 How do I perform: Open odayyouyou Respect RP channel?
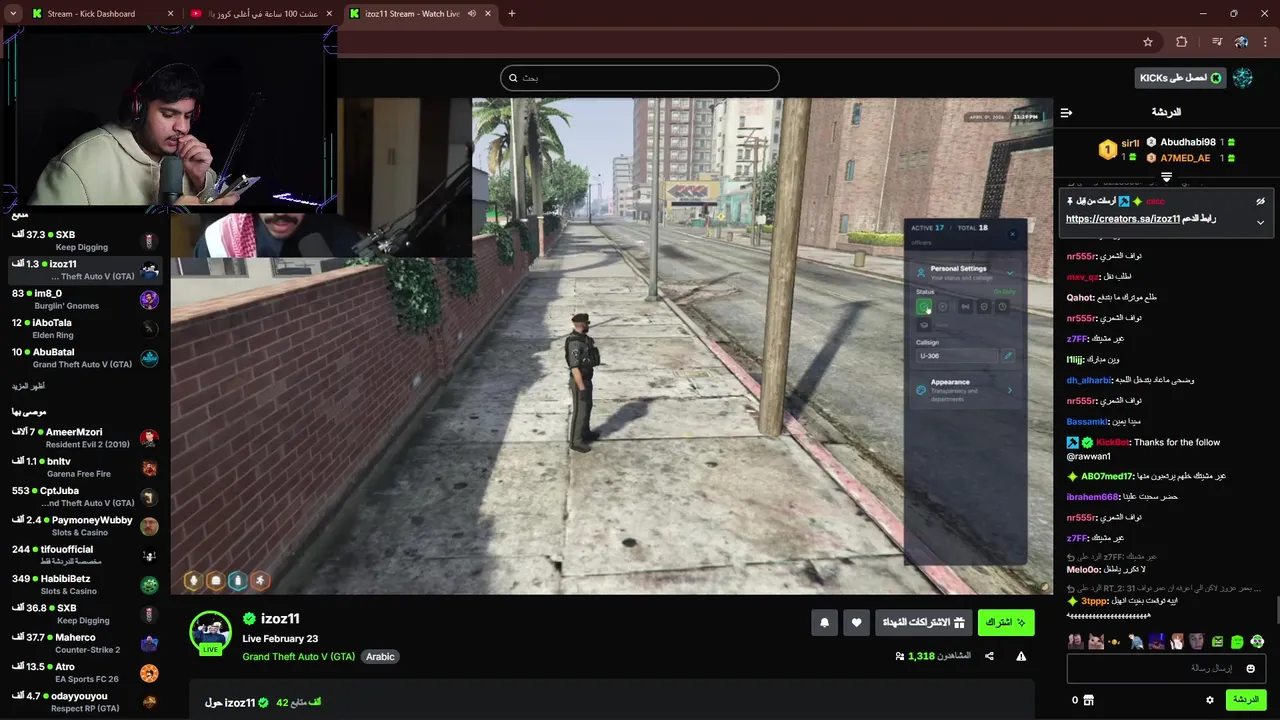coord(85,702)
